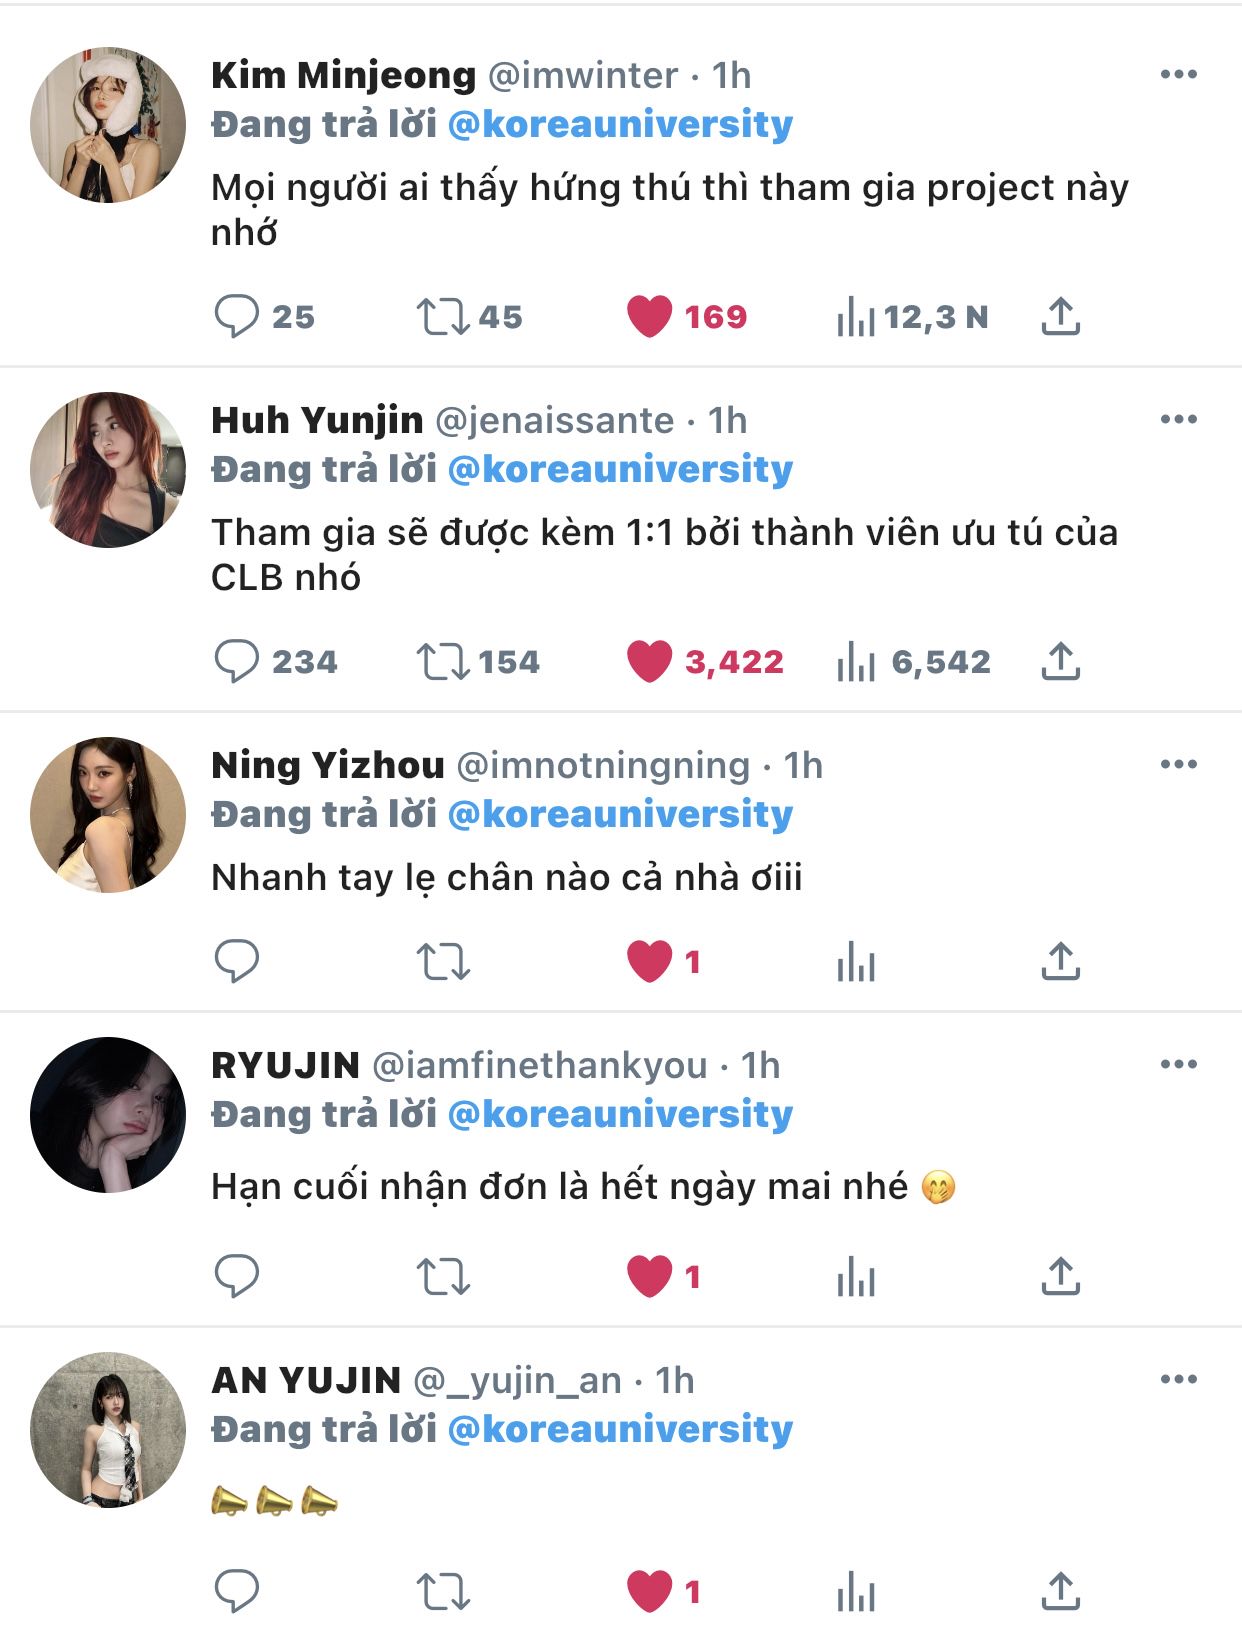Open @koreauniversity link in Kim Minjeong's reply

621,124
